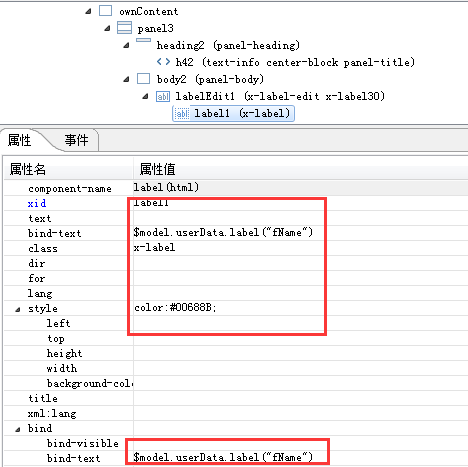This screenshot has width=468, height=467.
Task: Click the h42 tag icon
Action: [x=163, y=62]
